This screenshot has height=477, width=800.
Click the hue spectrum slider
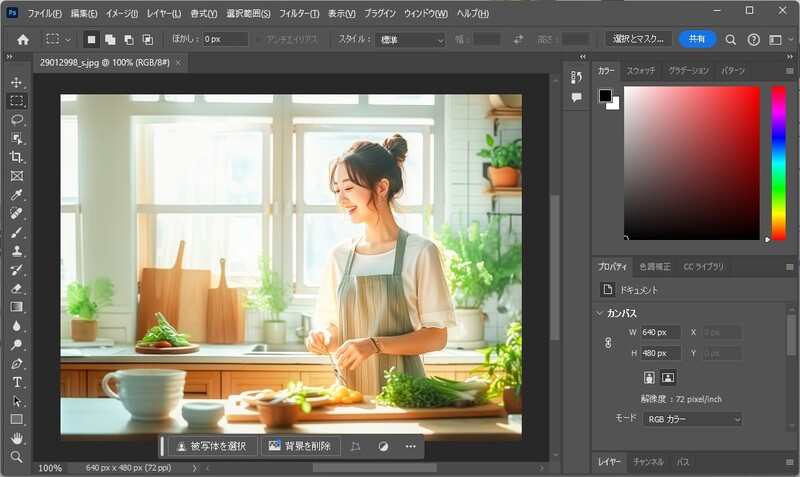click(778, 163)
